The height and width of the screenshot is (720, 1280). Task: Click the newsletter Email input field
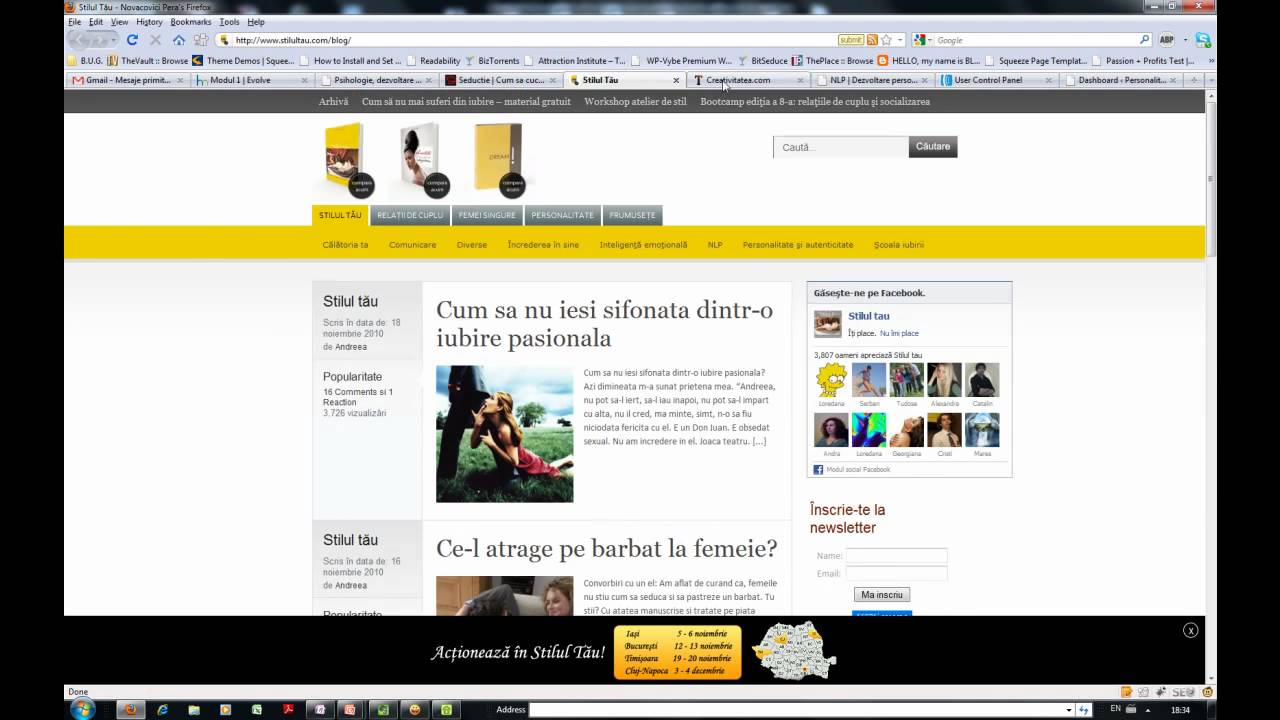(x=896, y=574)
